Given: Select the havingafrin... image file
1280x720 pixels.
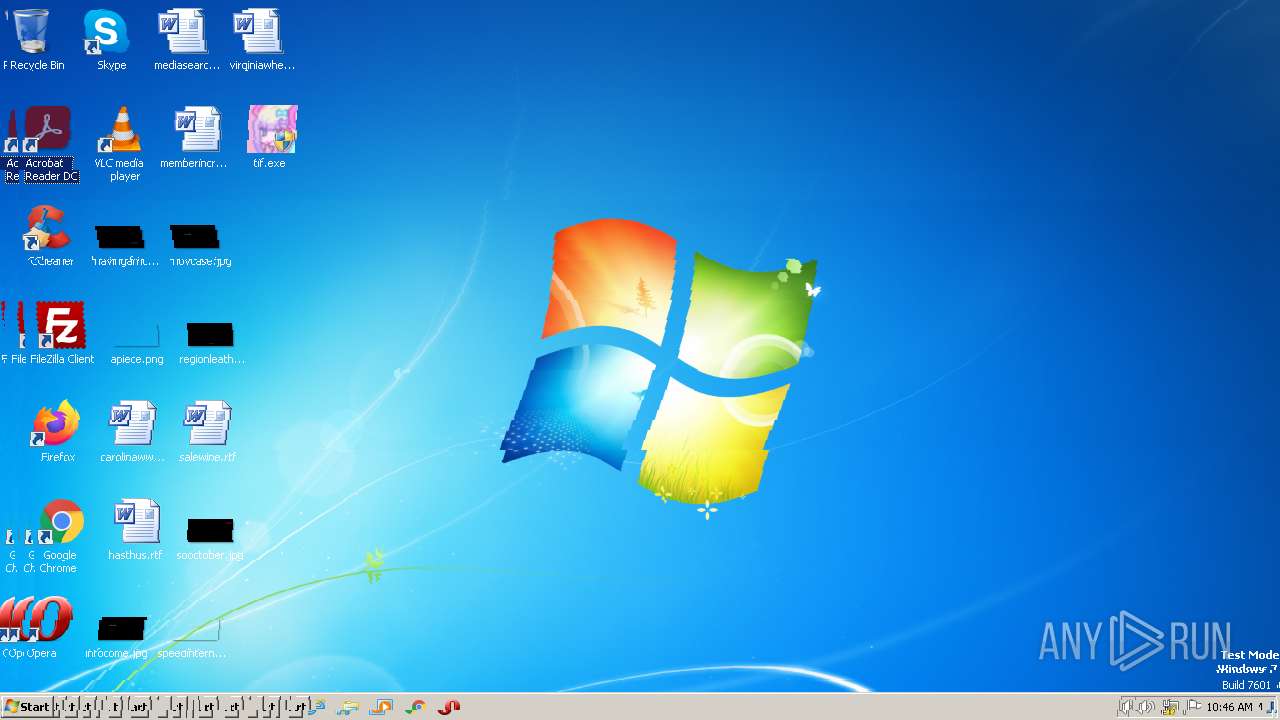Looking at the screenshot, I should 124,245.
